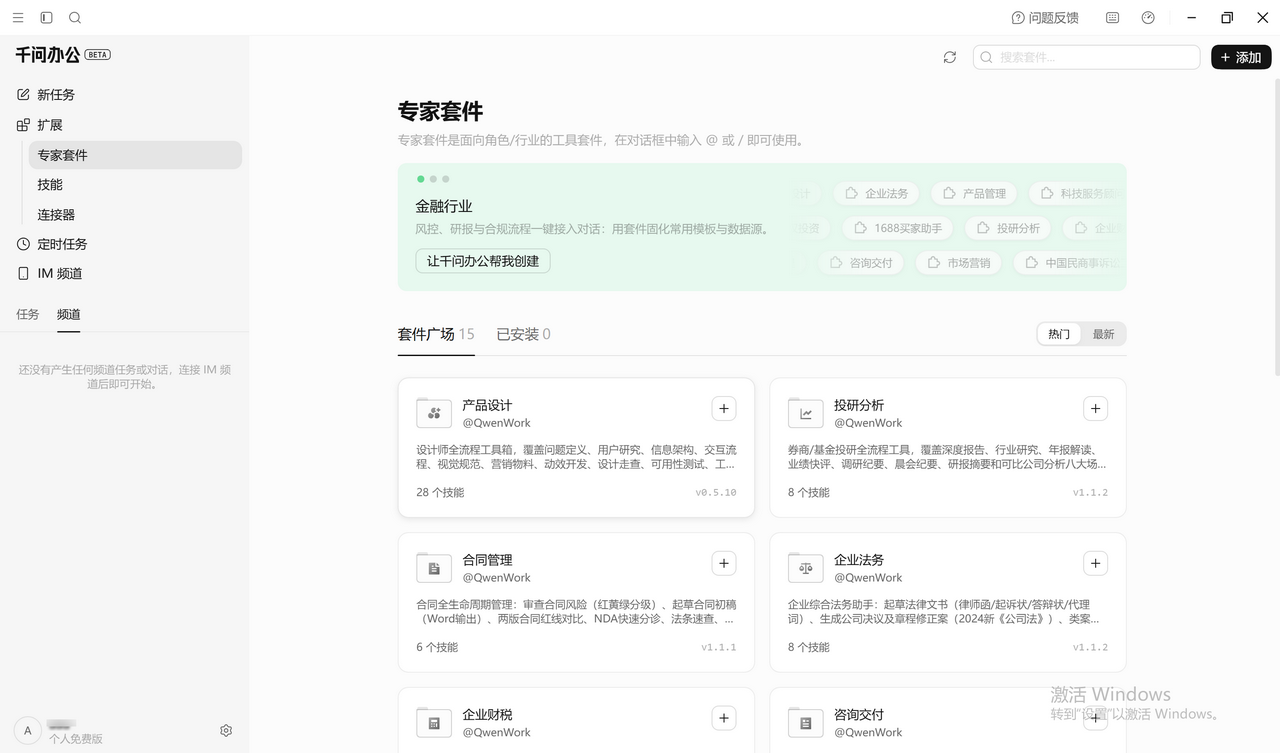Screen dimensions: 1280x753
Task: Open settings gear in sidebar
Action: 226,731
